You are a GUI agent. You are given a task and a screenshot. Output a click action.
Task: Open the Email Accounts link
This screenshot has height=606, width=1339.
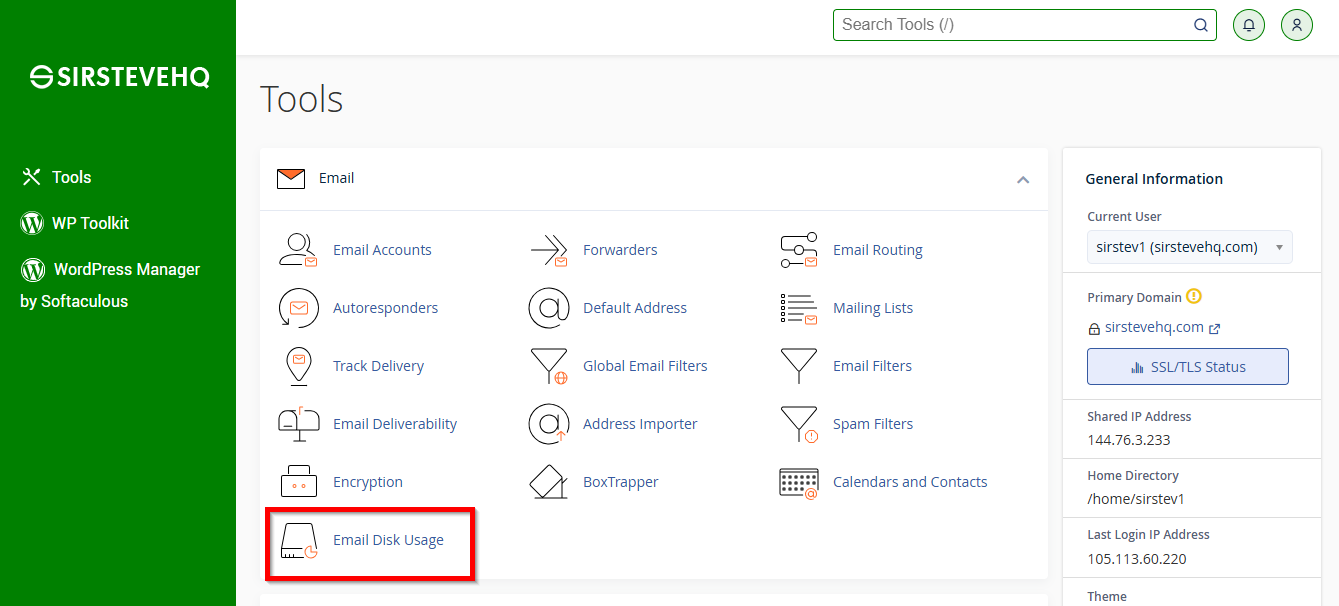(382, 250)
